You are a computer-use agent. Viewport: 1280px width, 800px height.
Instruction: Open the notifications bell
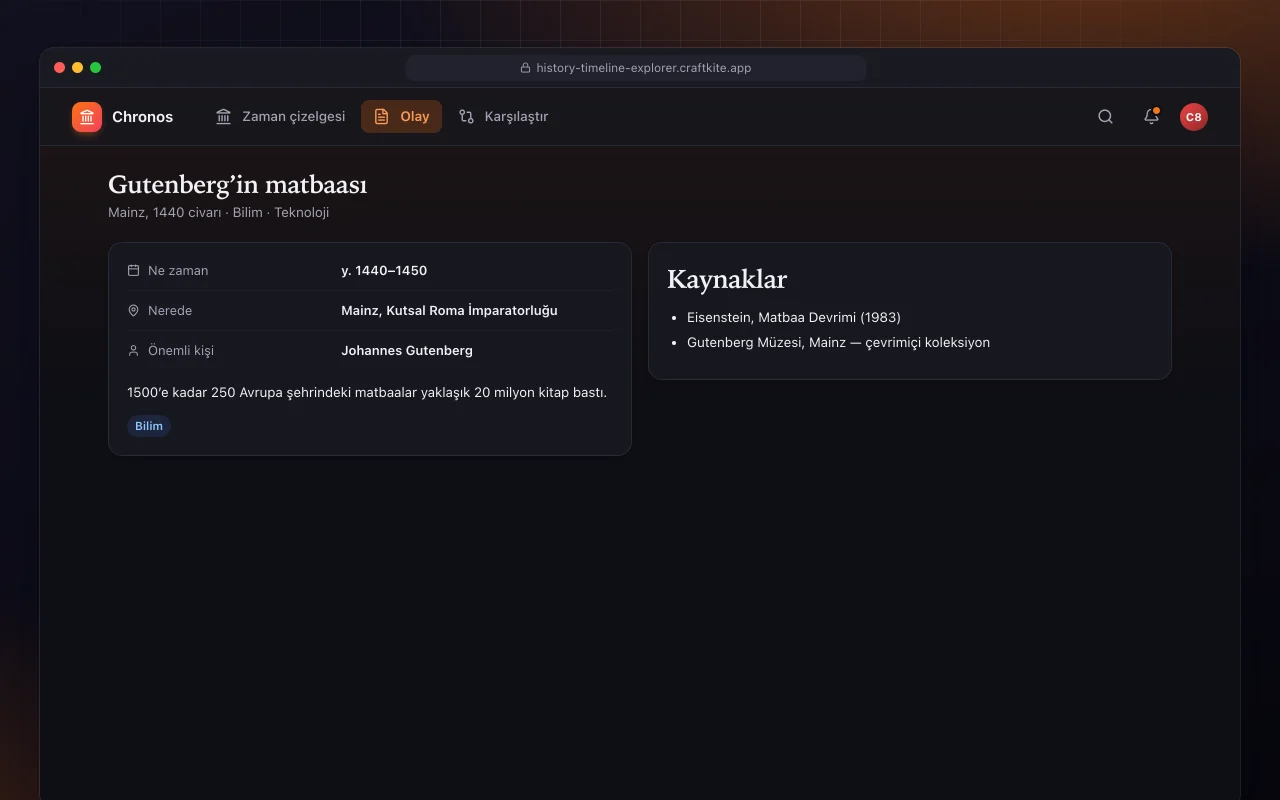(1152, 117)
